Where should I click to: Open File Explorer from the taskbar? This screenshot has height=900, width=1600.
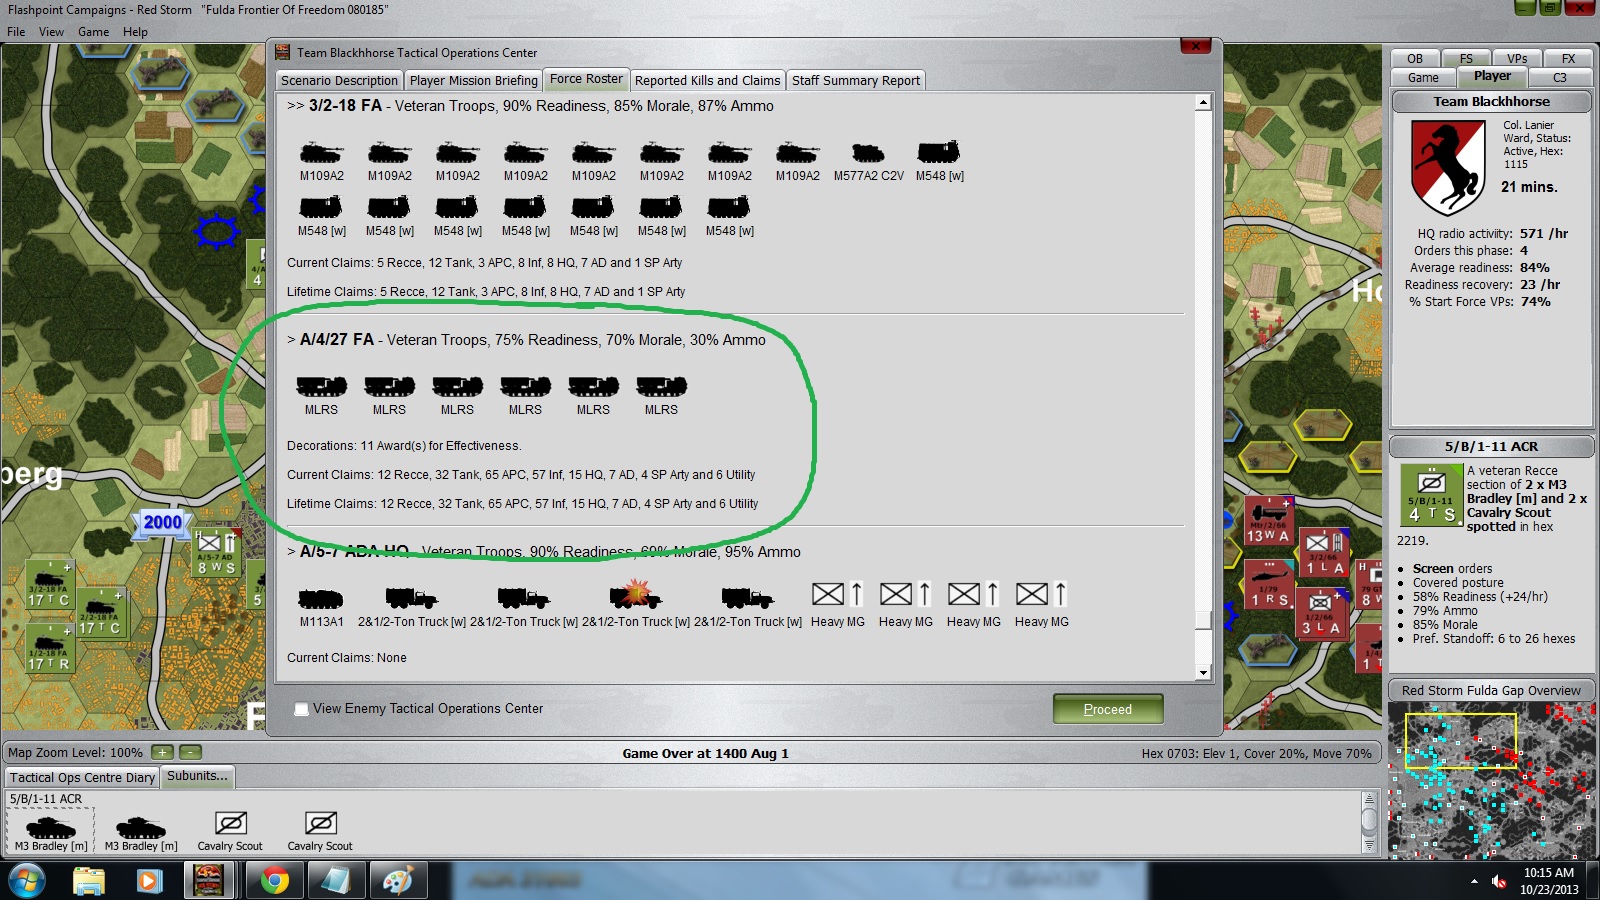click(89, 881)
